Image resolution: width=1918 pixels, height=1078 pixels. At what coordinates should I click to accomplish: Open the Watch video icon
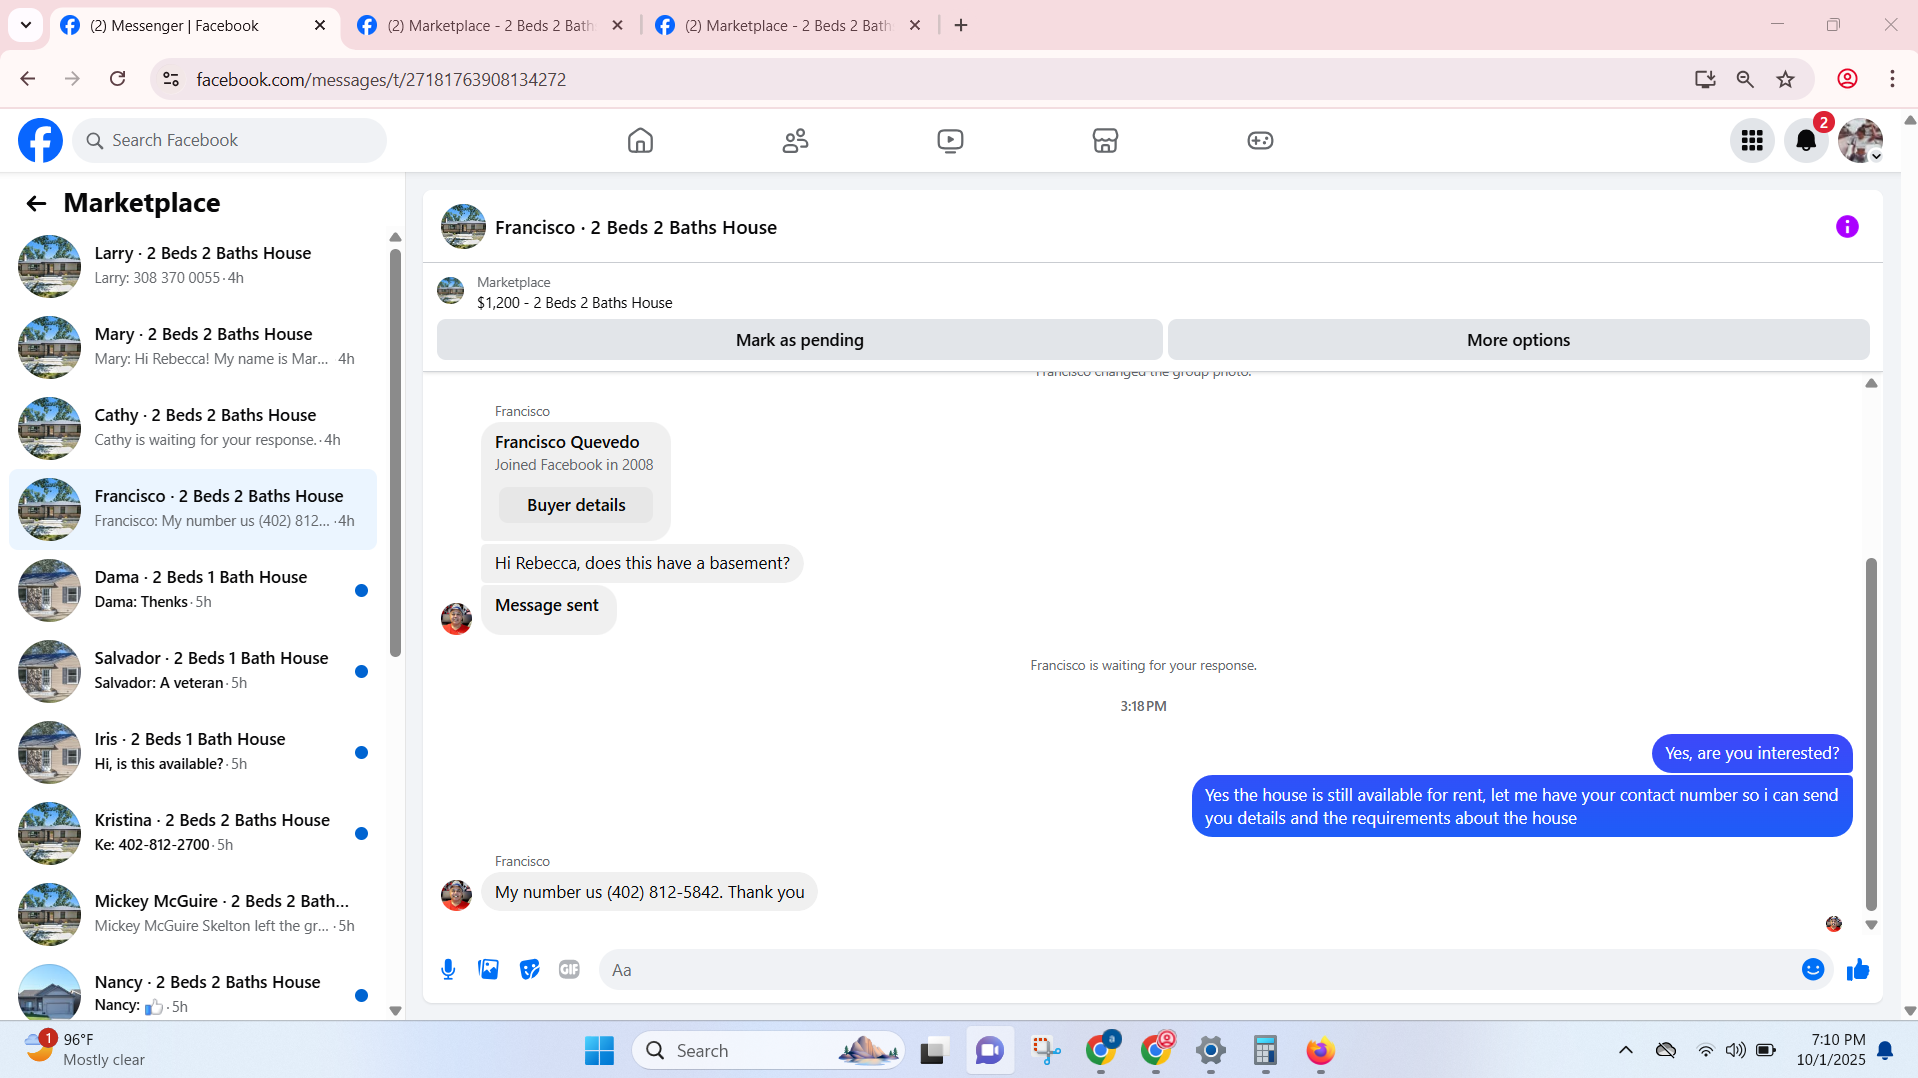click(950, 141)
